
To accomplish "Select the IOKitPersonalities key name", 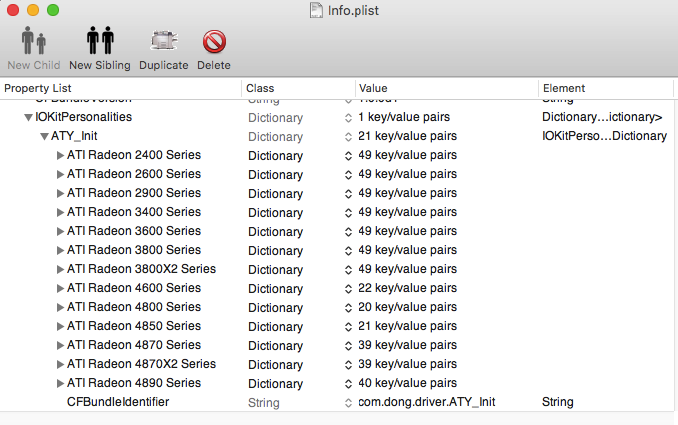I will tap(83, 117).
